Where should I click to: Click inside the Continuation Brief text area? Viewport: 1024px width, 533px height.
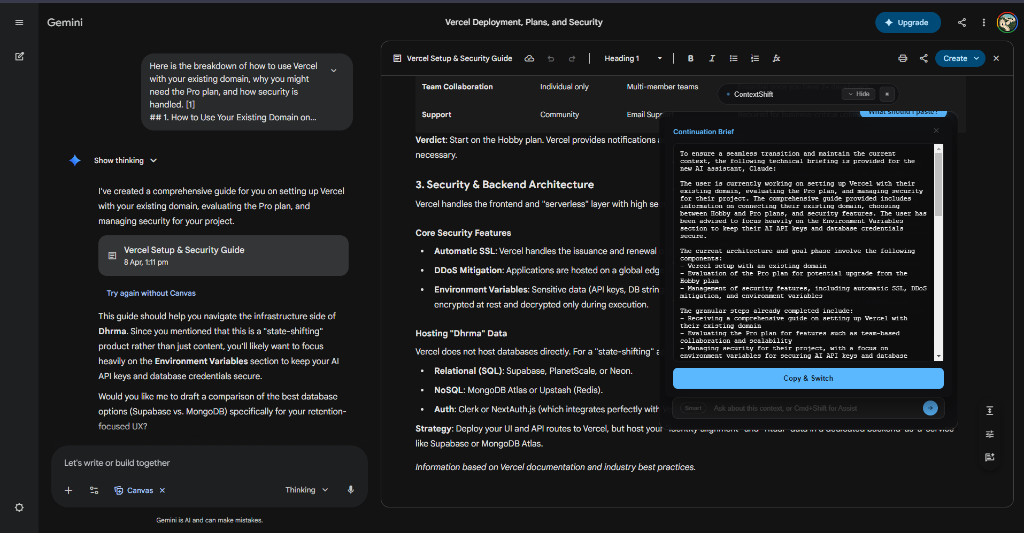pyautogui.click(x=804, y=252)
